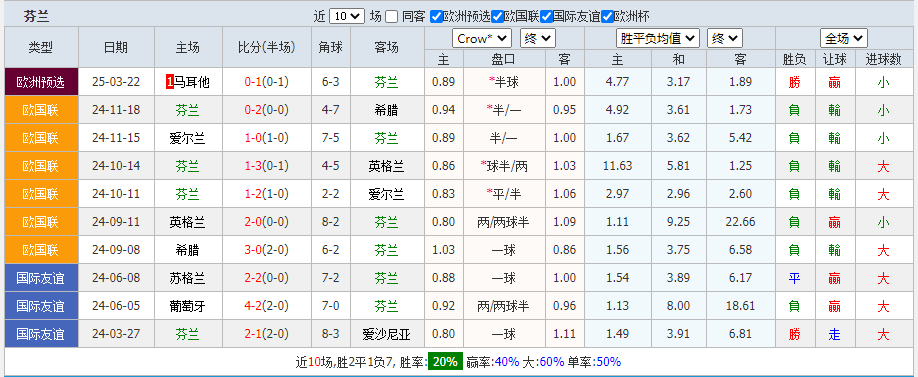918x377 pixels.
Task: Click the 欧洲预选 type cell
Action: pos(41,82)
